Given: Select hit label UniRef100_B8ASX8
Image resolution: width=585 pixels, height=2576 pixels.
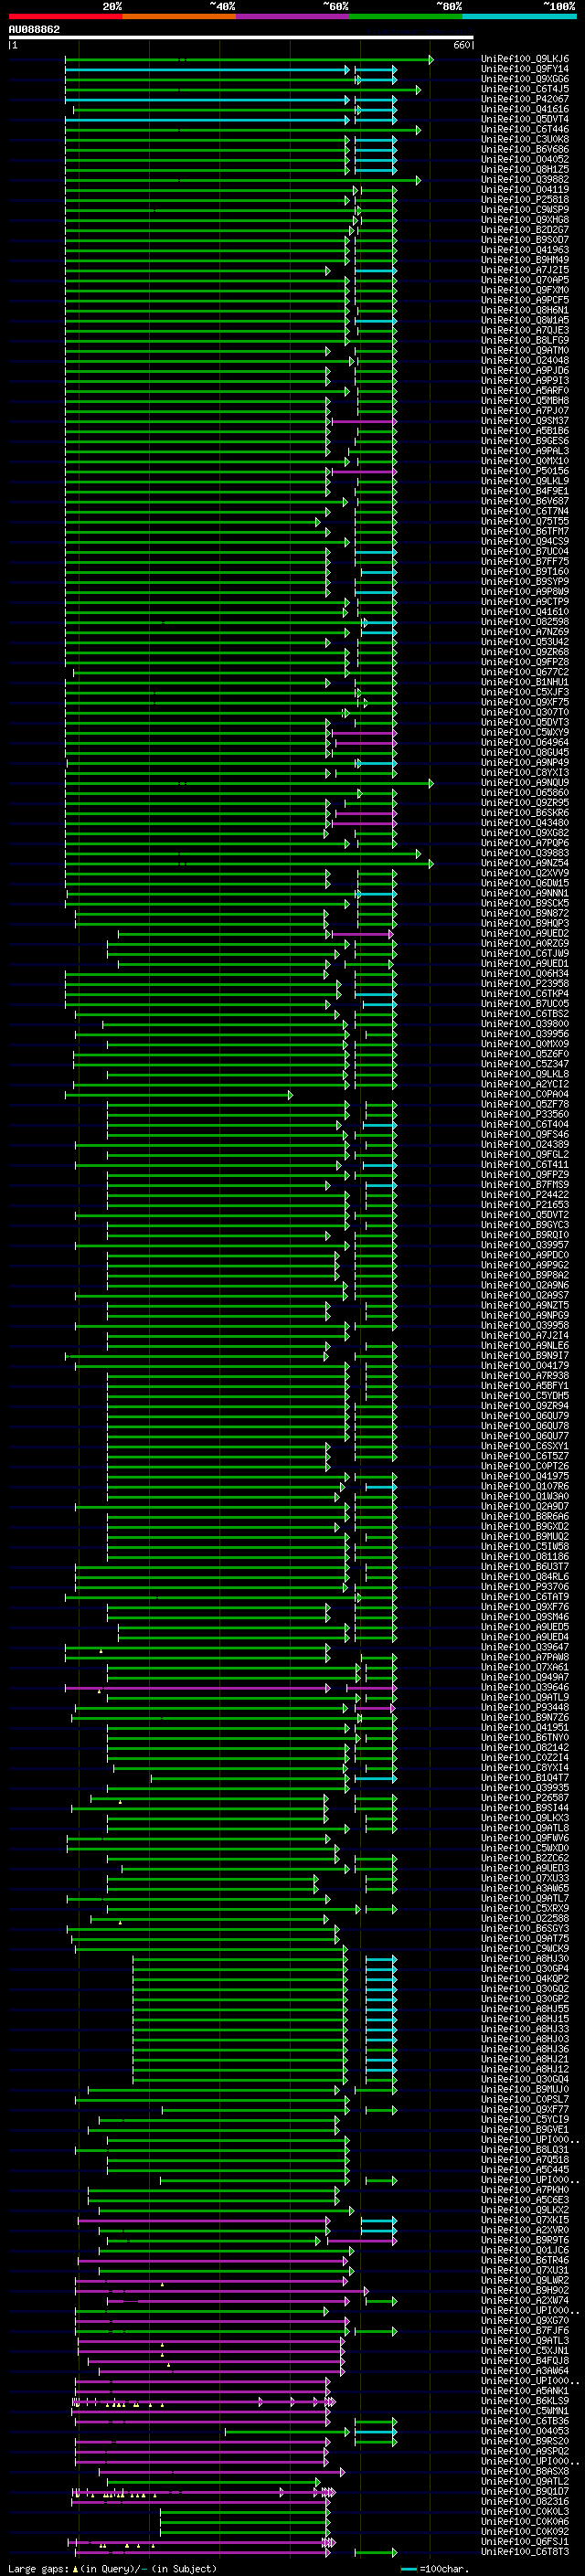Looking at the screenshot, I should point(525,2471).
